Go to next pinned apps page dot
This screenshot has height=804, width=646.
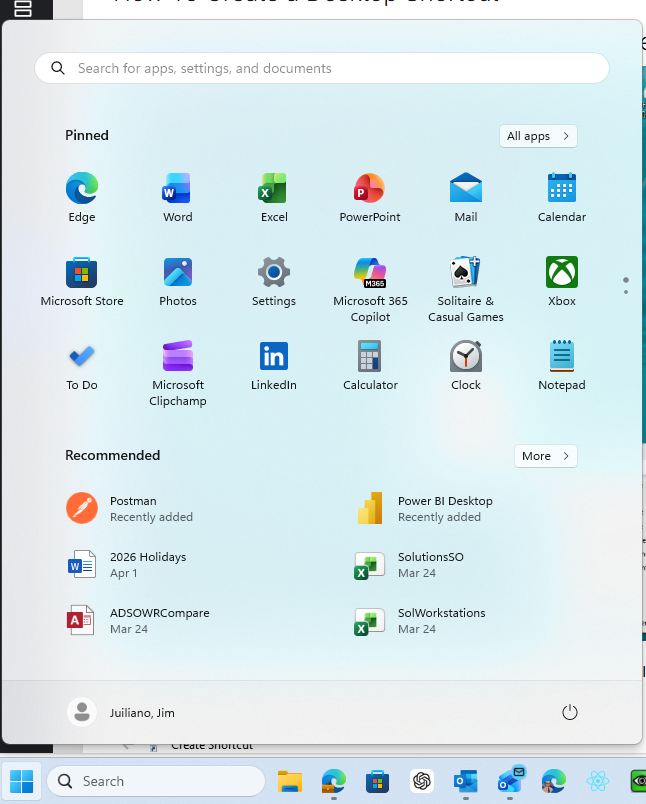pyautogui.click(x=625, y=292)
